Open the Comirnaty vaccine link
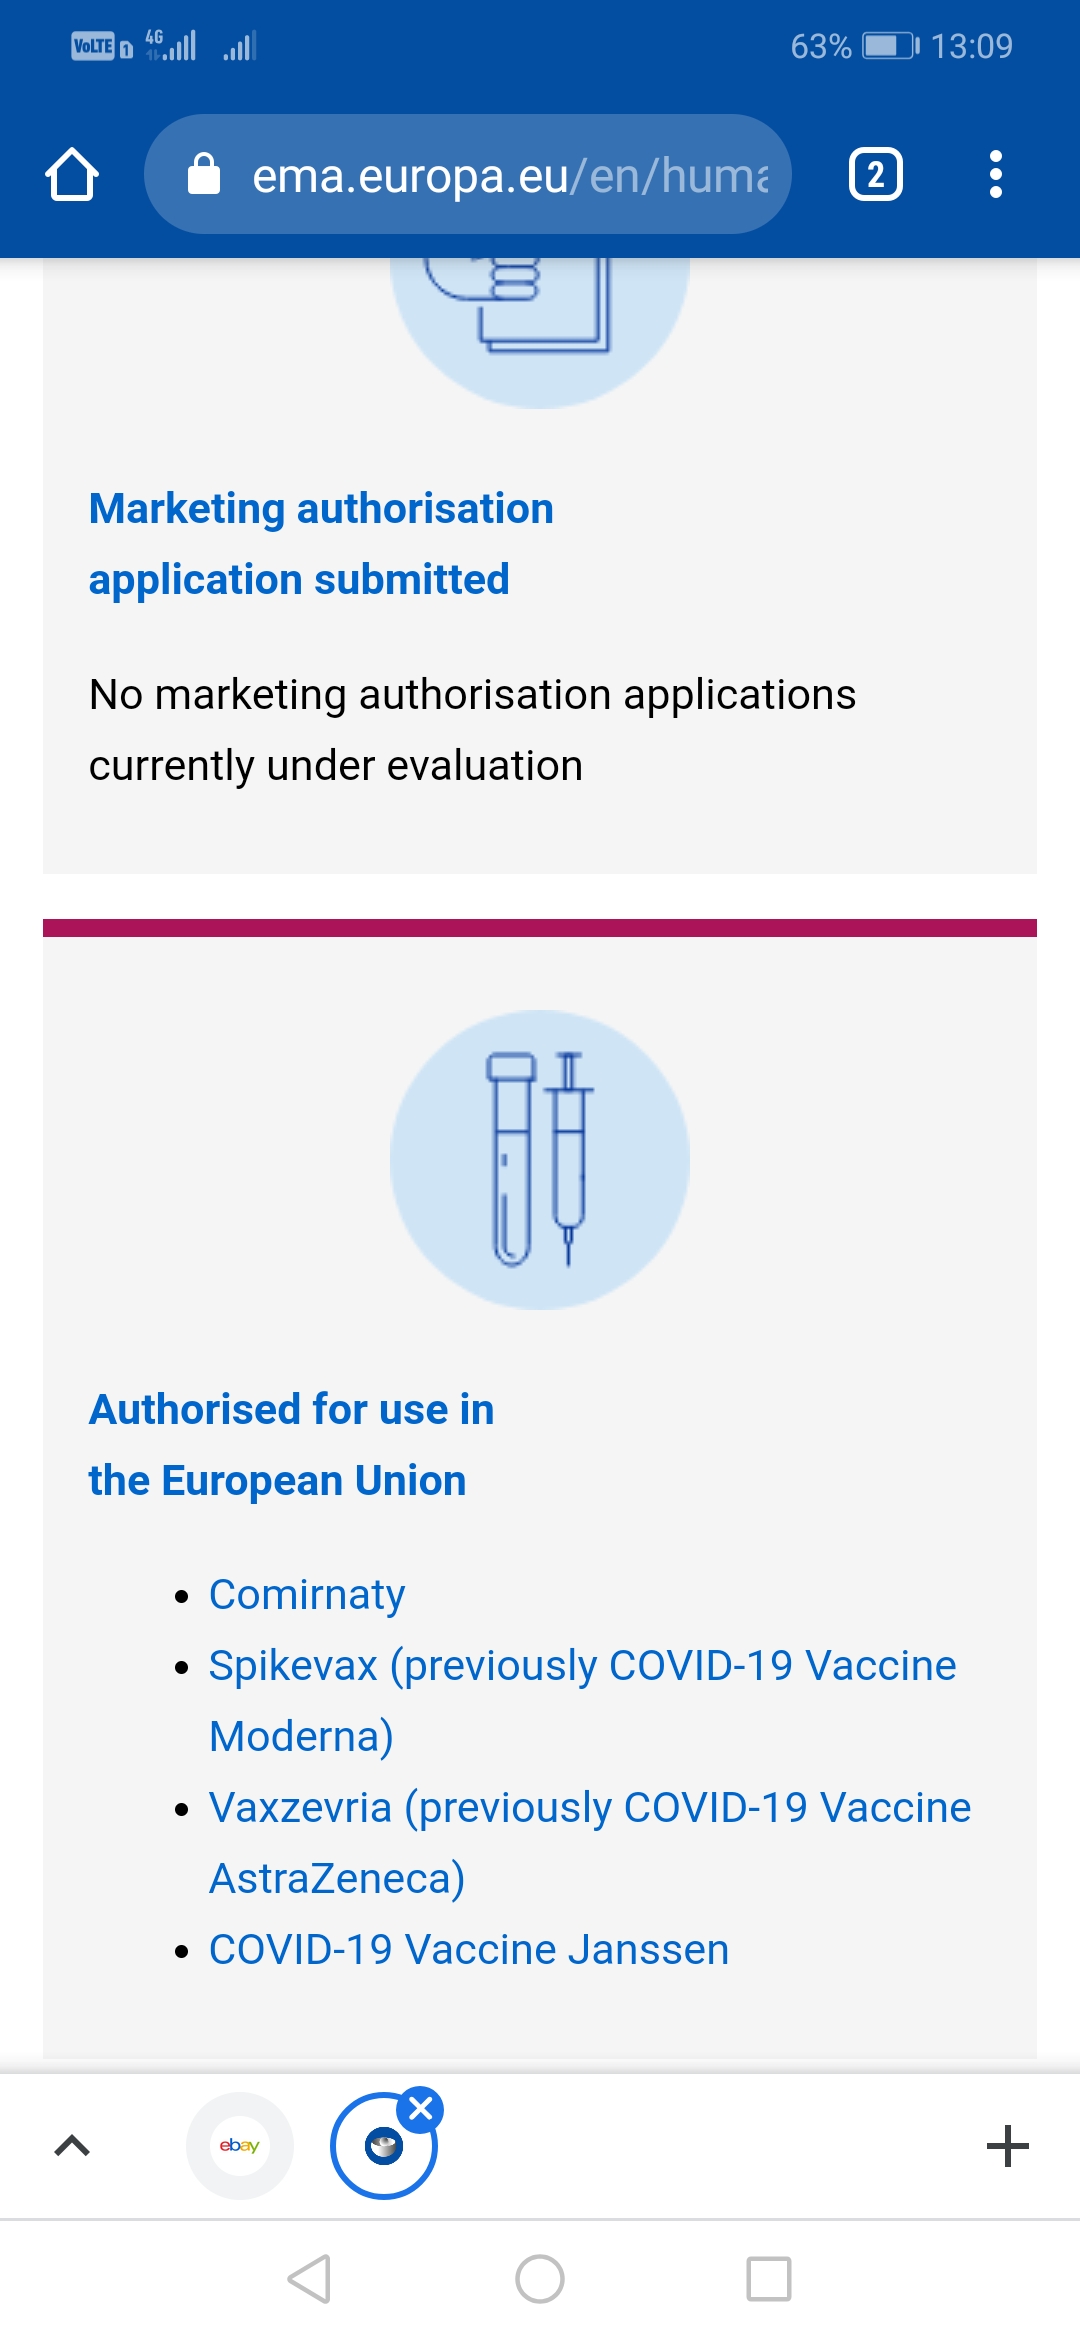 [x=307, y=1594]
